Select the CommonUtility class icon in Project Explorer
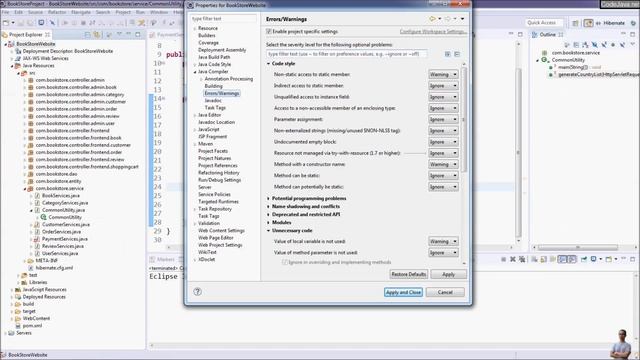This screenshot has height=360, width=640. point(43,217)
